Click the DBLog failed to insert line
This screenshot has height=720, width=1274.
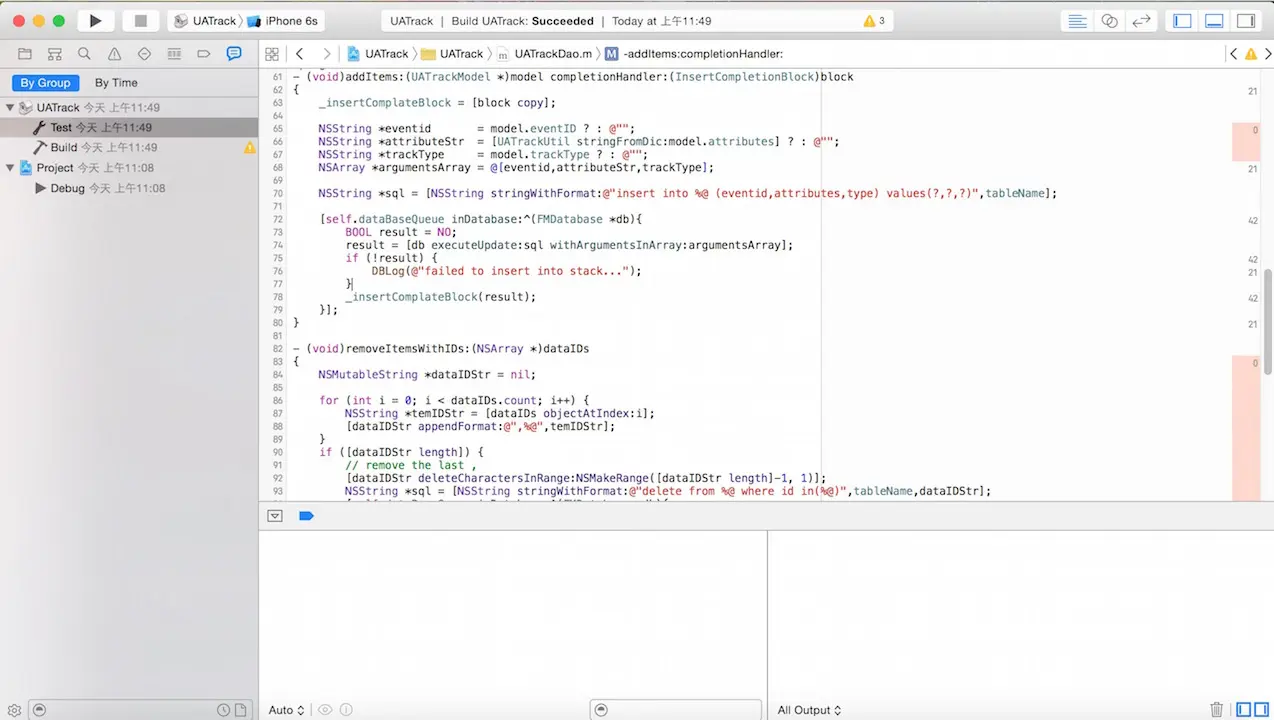[506, 271]
